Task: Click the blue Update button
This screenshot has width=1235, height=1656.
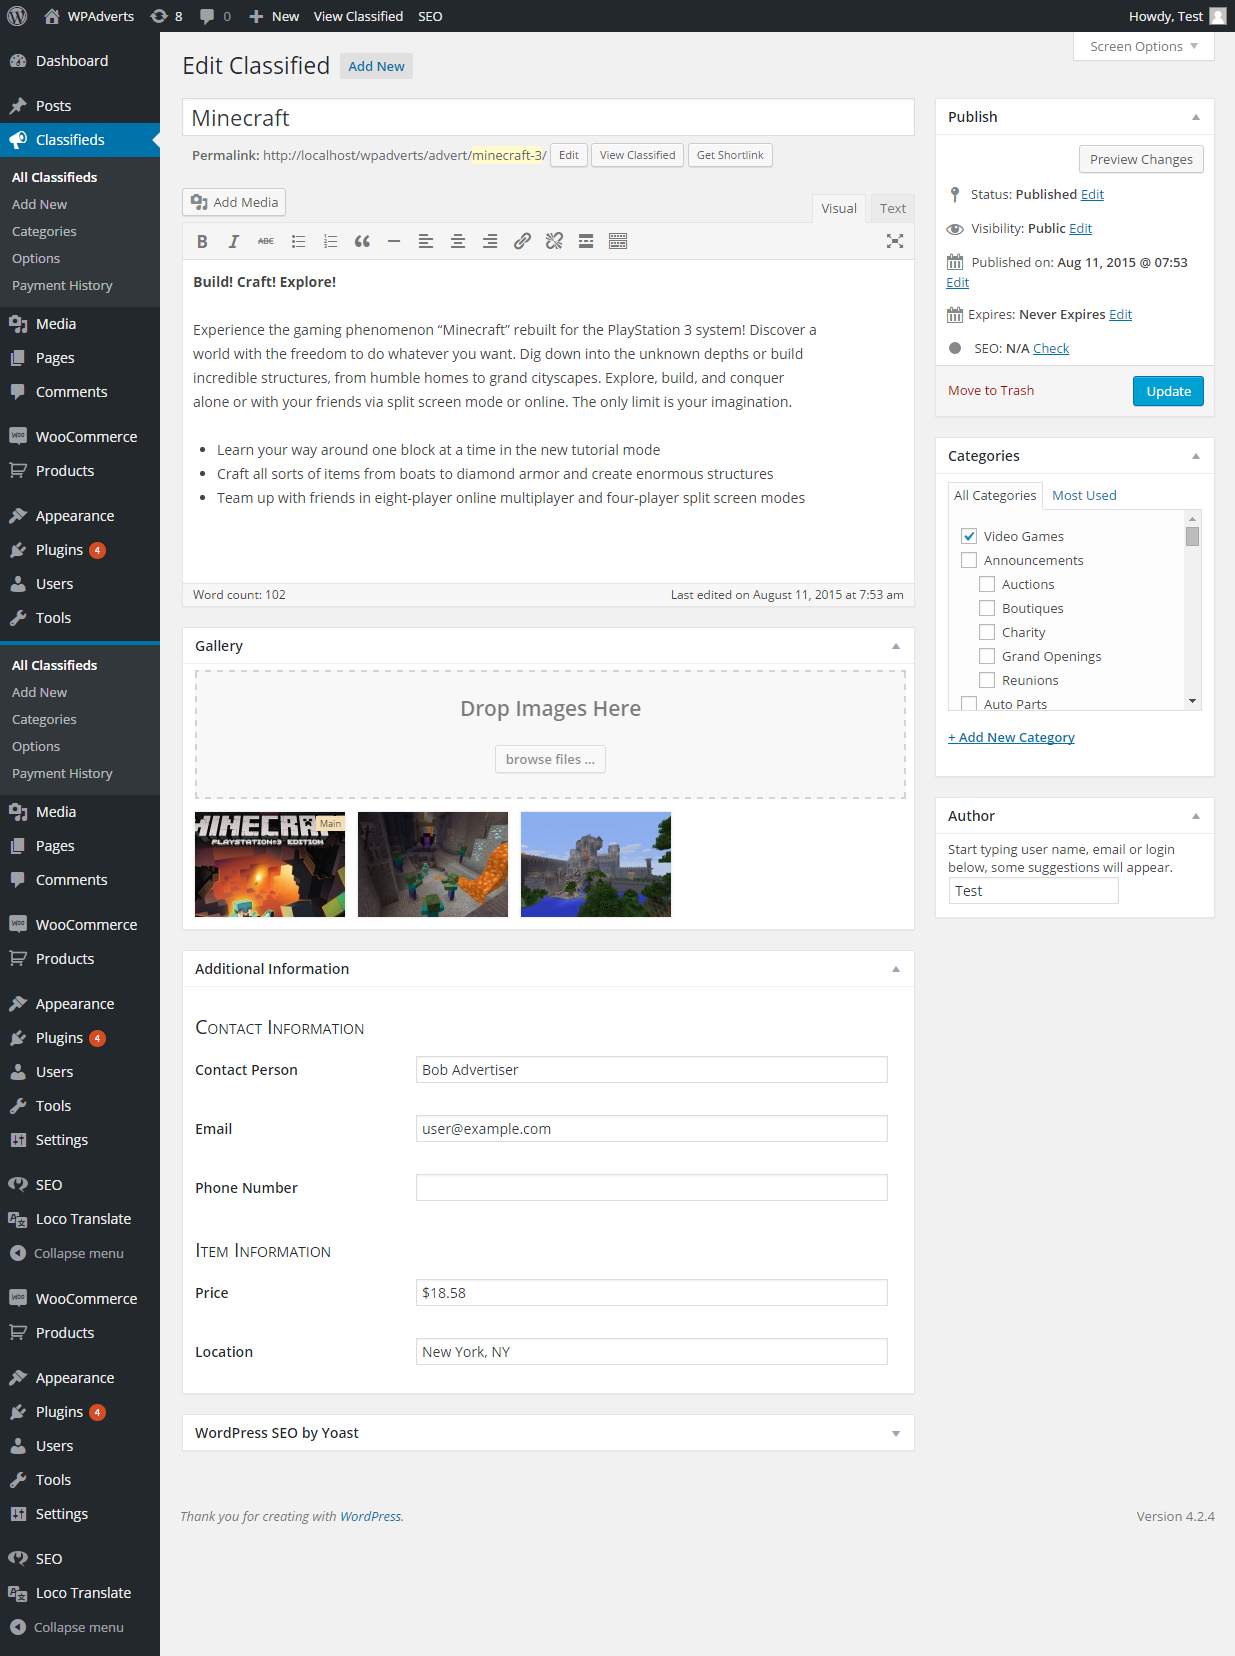Action: tap(1168, 391)
